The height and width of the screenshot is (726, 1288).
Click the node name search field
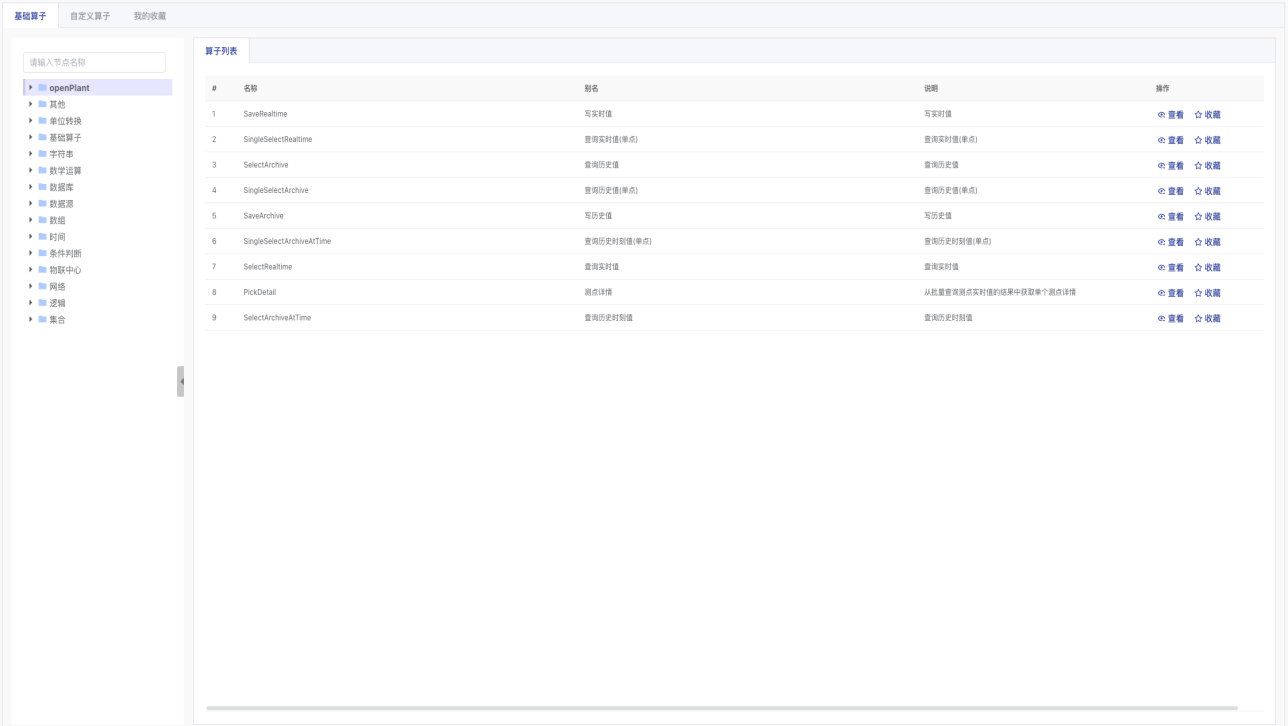coord(94,63)
